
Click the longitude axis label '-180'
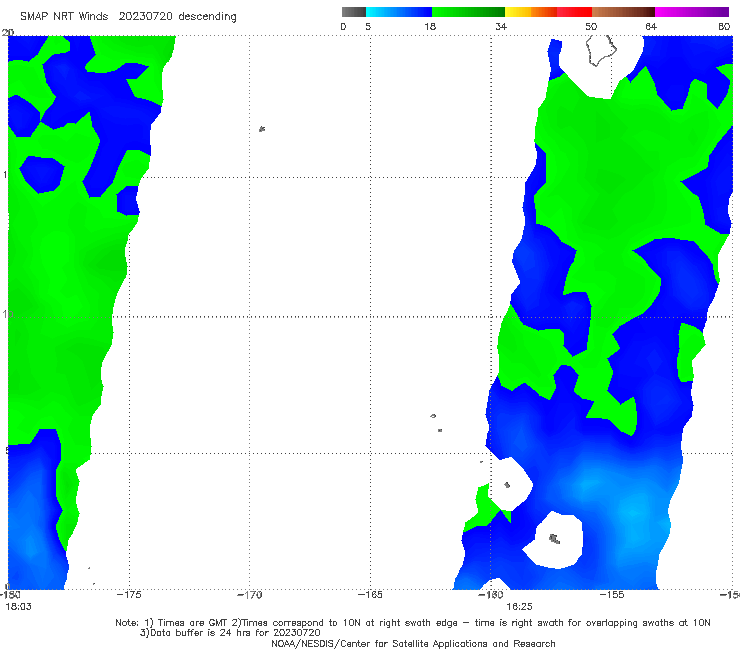(10, 595)
